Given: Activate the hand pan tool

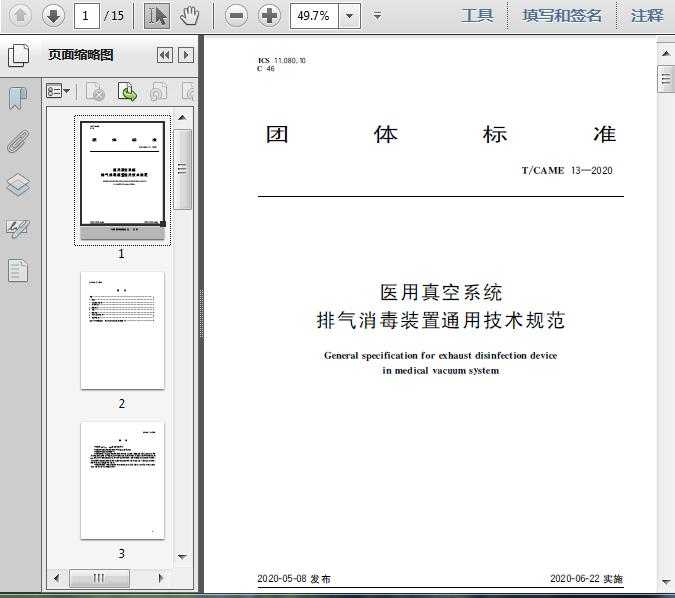Looking at the screenshot, I should [189, 15].
